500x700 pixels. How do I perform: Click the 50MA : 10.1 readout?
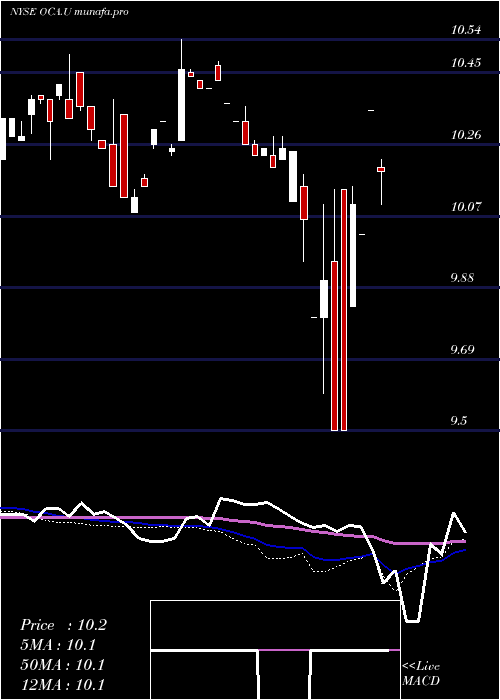point(62,665)
